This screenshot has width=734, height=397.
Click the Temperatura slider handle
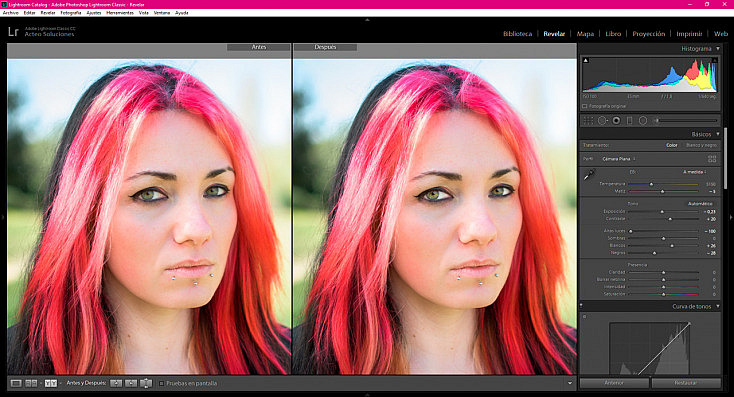click(x=651, y=184)
